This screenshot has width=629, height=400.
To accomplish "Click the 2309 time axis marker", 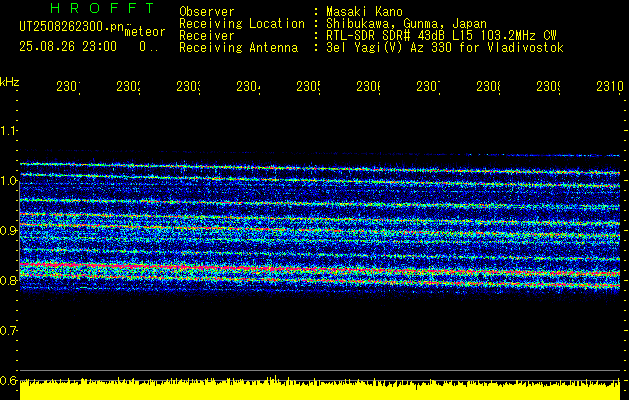I will 548,87.
